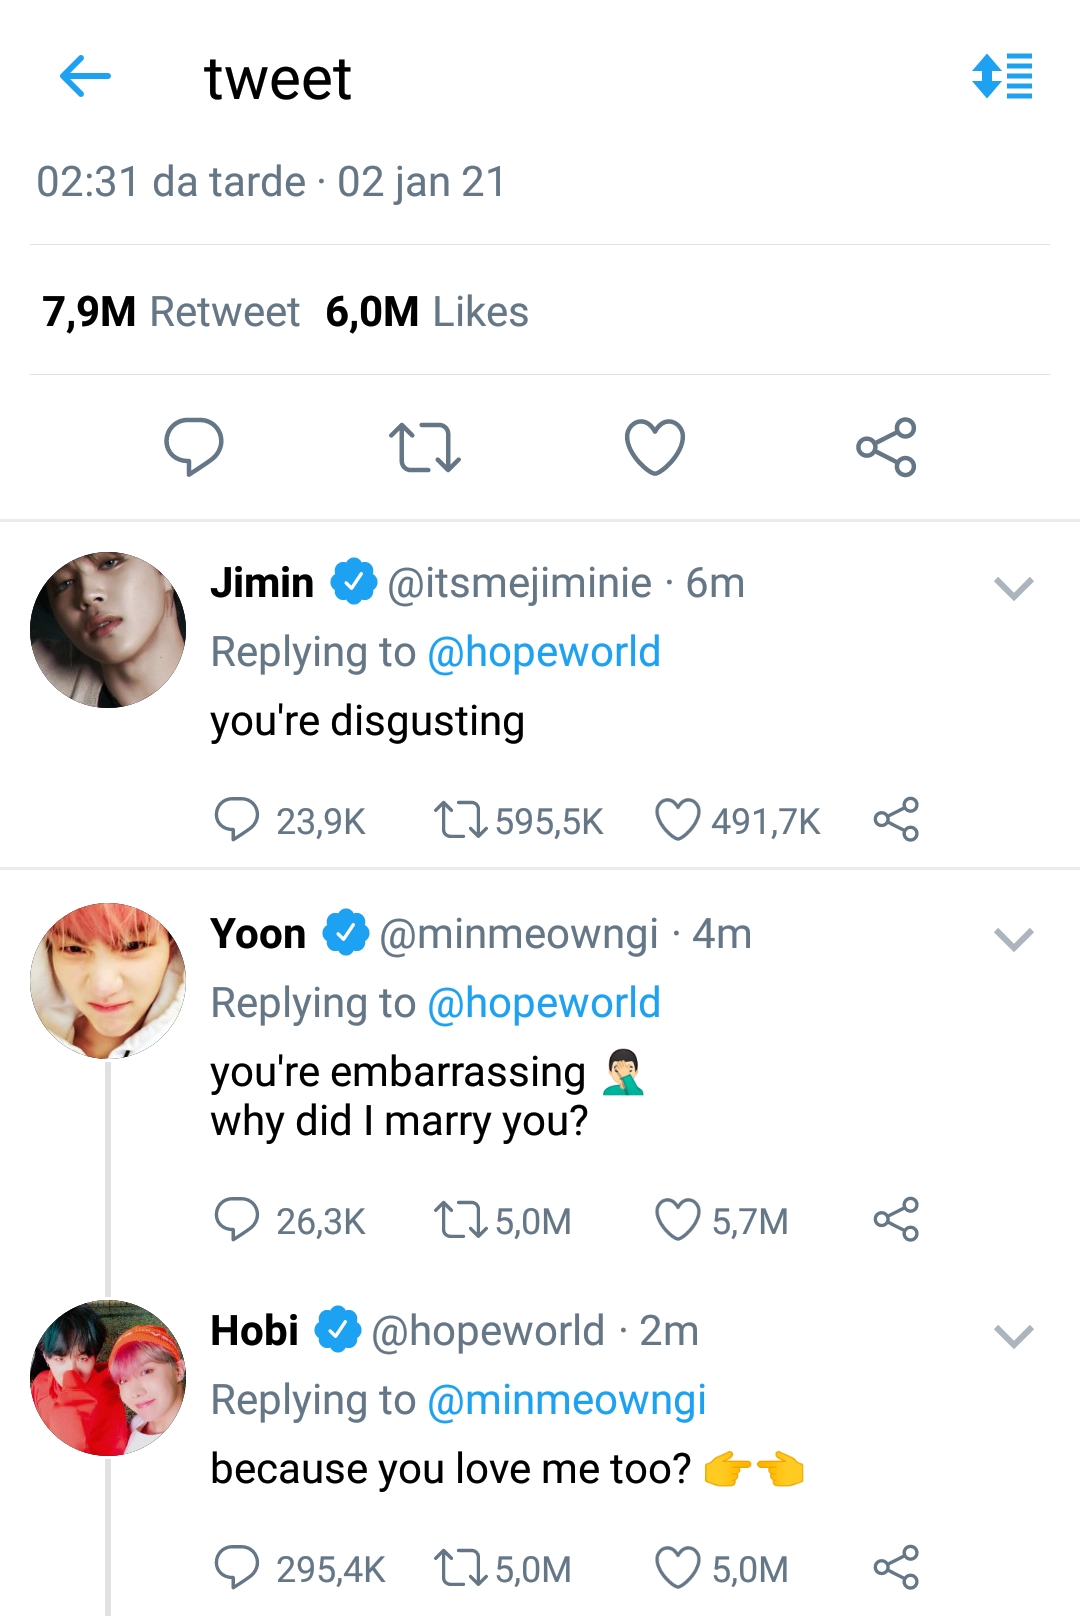This screenshot has width=1080, height=1616.
Task: View the 6,0M Likes list
Action: point(427,312)
